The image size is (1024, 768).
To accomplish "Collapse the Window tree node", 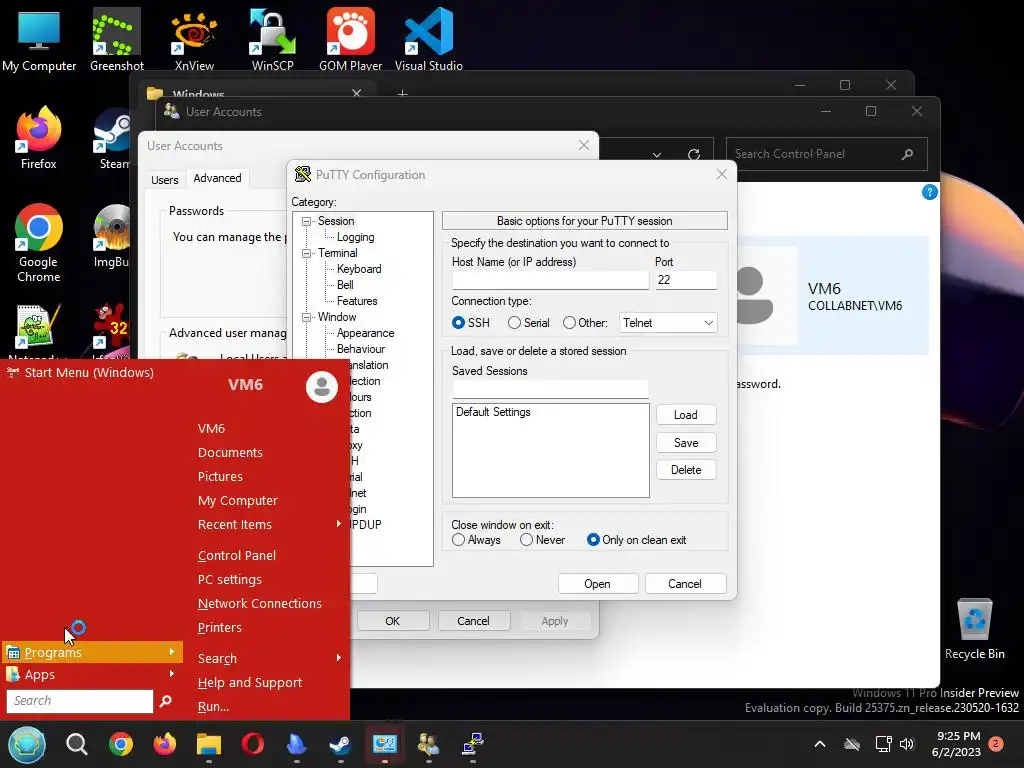I will coord(306,317).
